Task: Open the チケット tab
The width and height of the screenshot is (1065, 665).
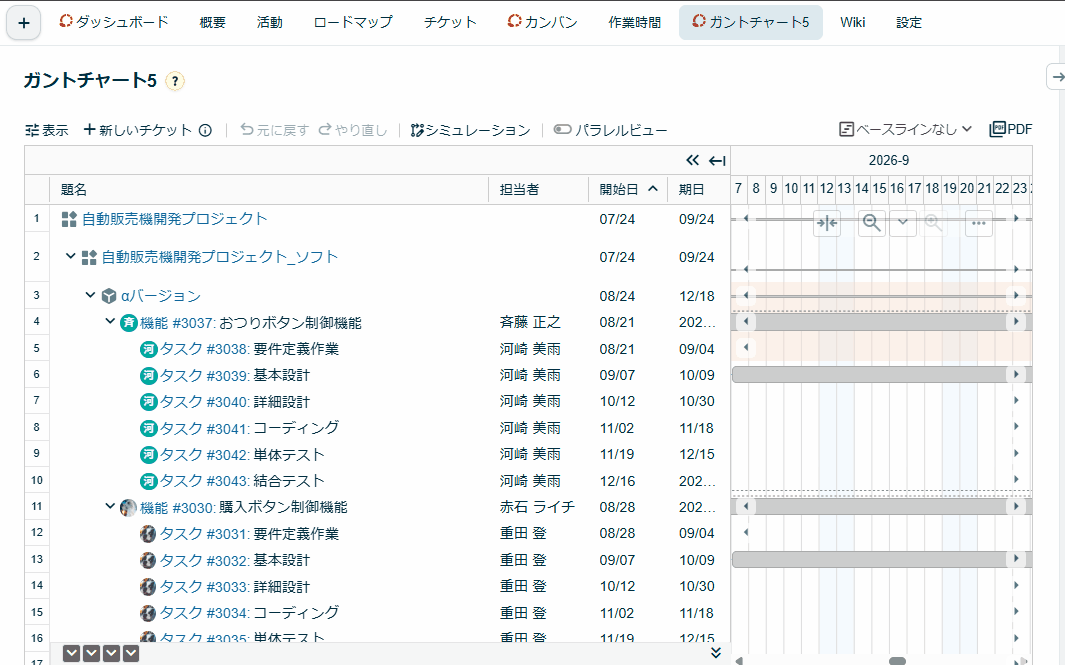Action: click(x=450, y=22)
